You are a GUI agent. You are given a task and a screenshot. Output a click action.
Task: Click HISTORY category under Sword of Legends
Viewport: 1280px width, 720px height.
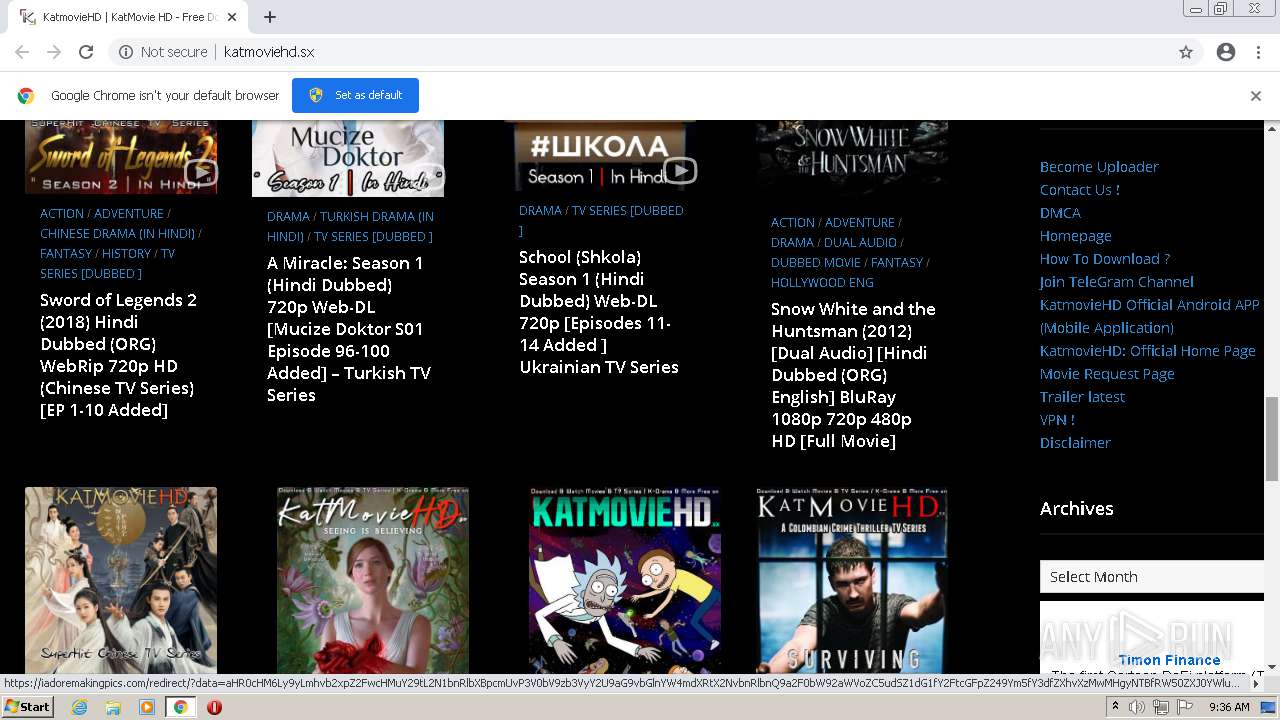[126, 253]
